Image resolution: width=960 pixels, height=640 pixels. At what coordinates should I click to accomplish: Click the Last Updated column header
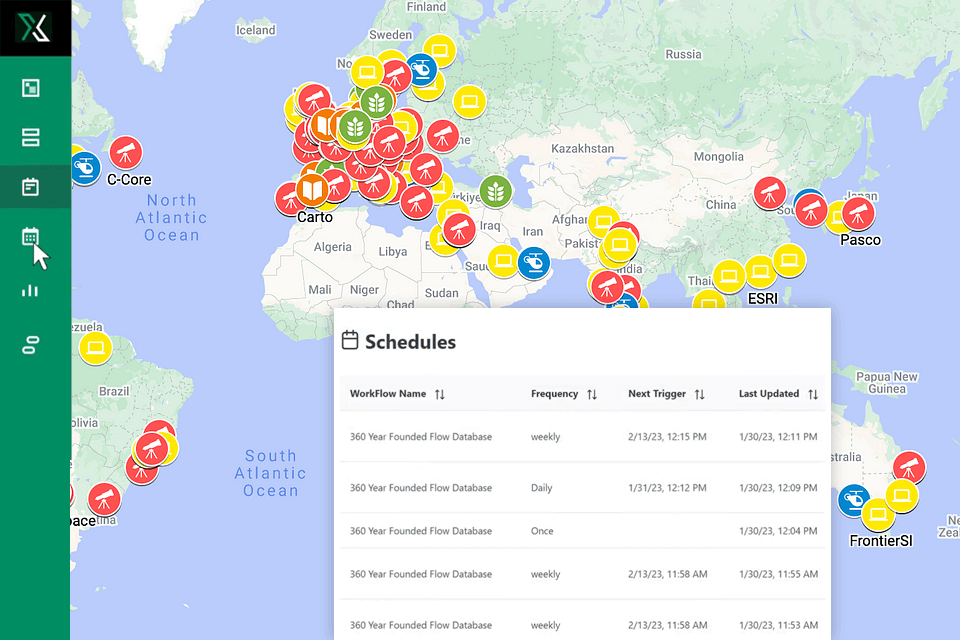point(768,394)
